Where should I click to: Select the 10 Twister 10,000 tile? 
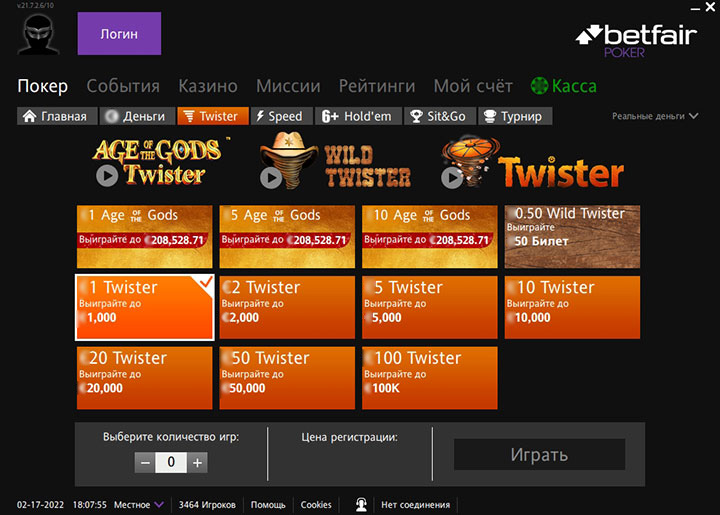tap(572, 308)
